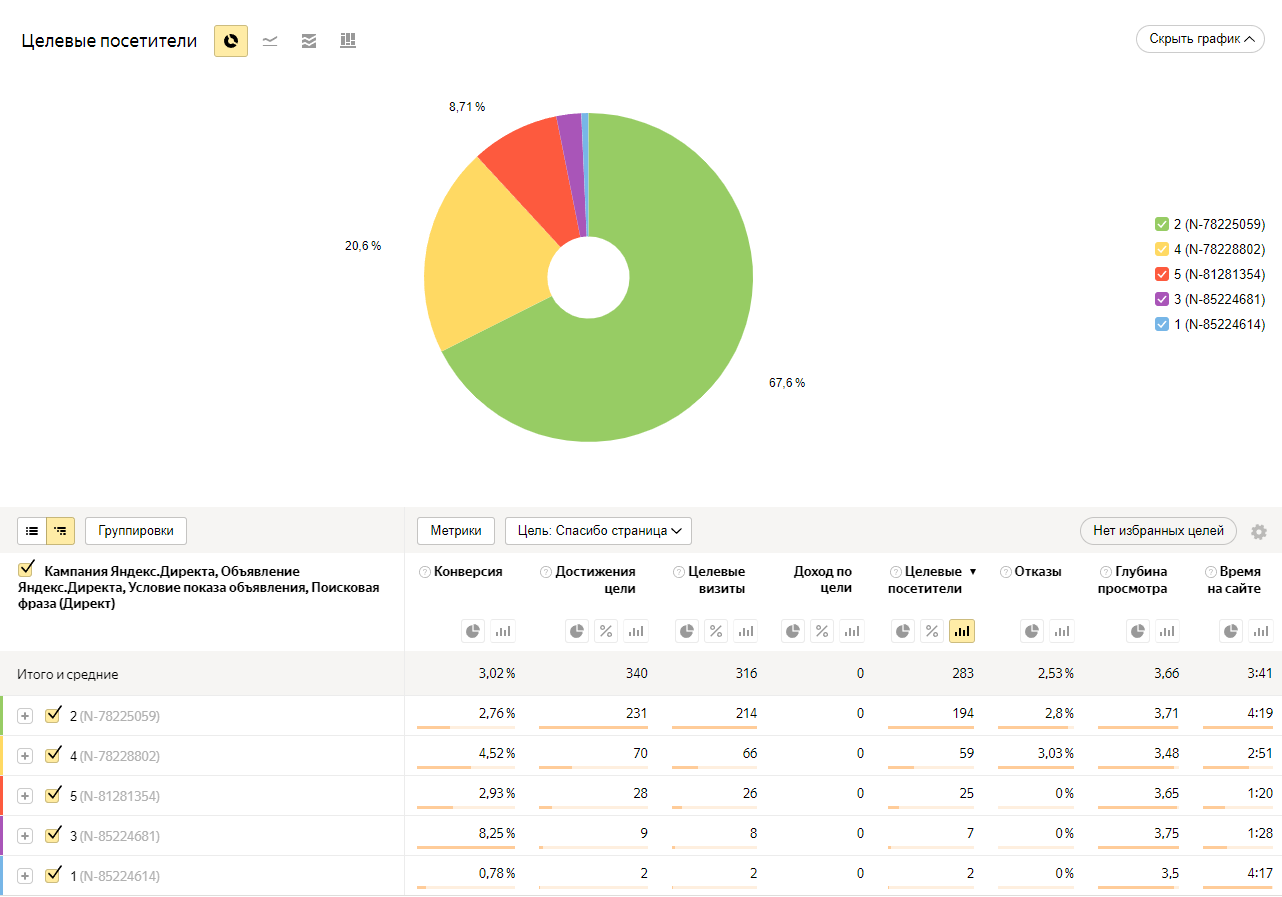This screenshot has height=897, width=1282.
Task: Click the Целевые посетители chart title
Action: coord(109,41)
